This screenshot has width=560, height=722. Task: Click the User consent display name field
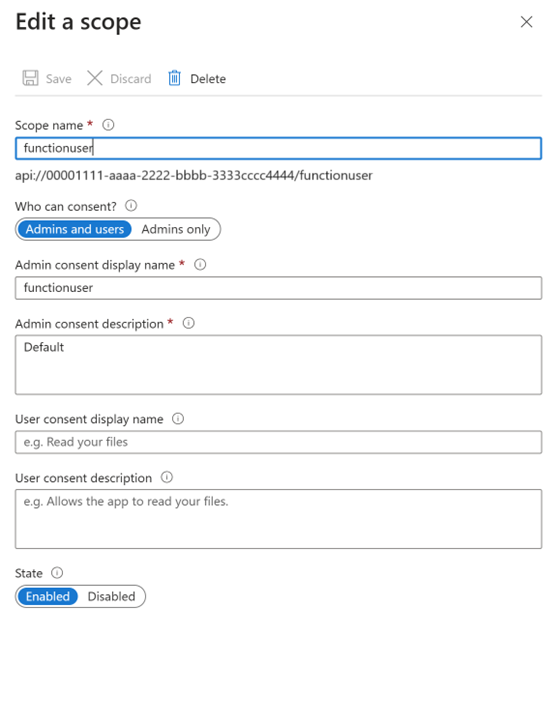tap(278, 442)
